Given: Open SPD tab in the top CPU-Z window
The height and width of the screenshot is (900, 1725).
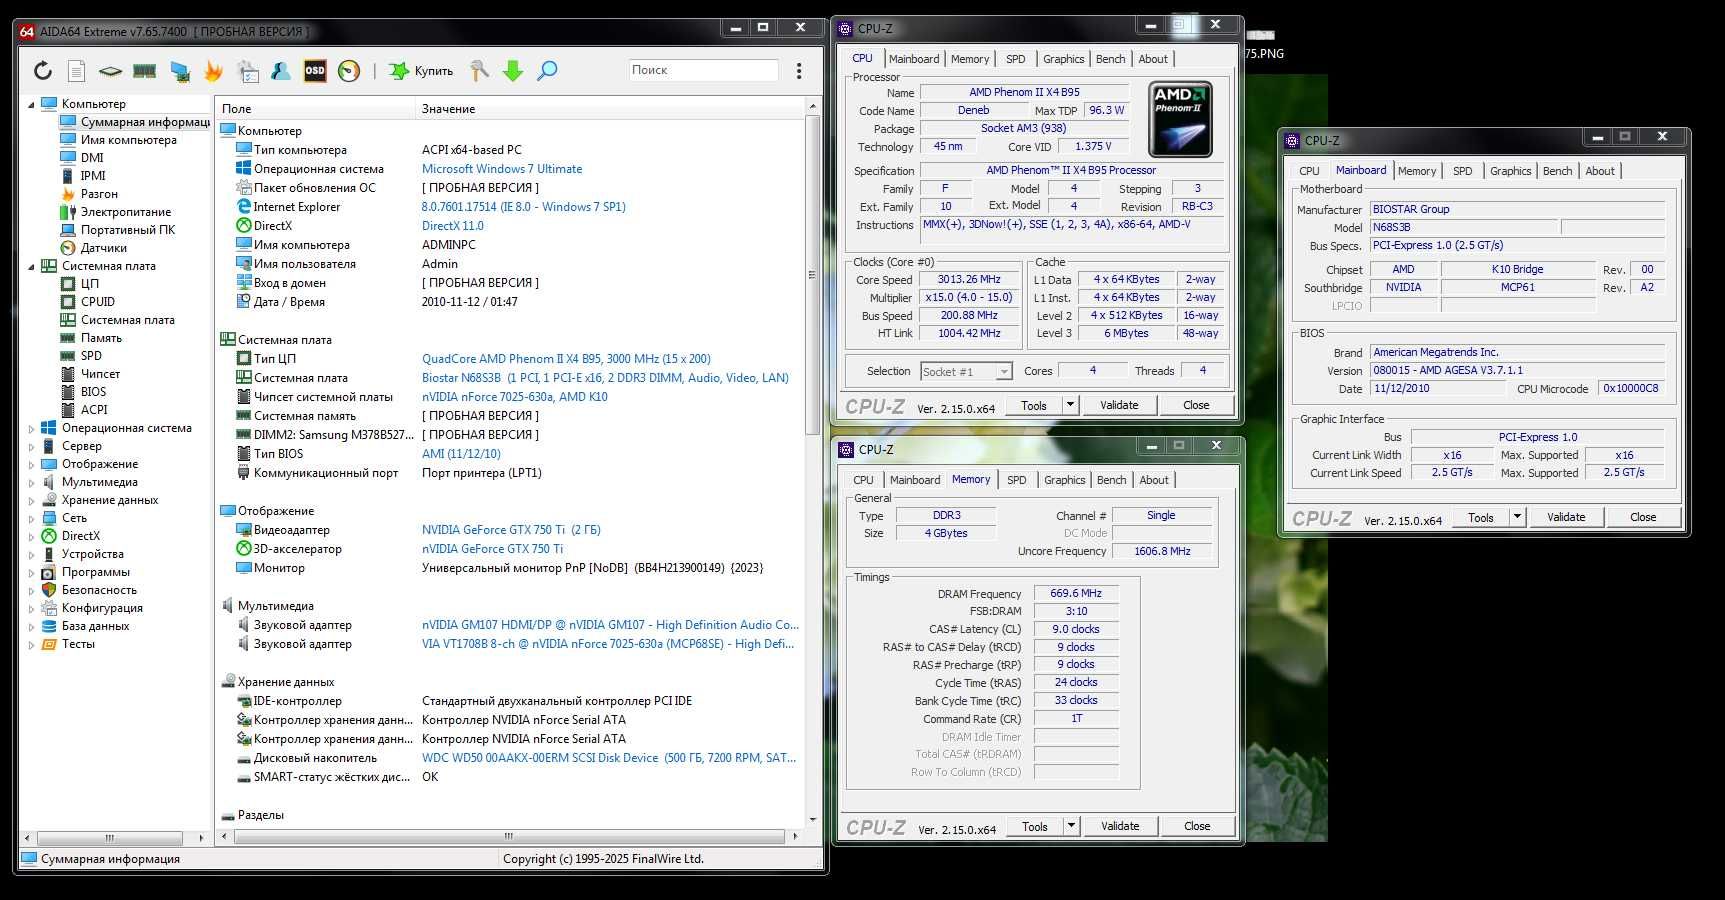Looking at the screenshot, I should (x=1015, y=59).
